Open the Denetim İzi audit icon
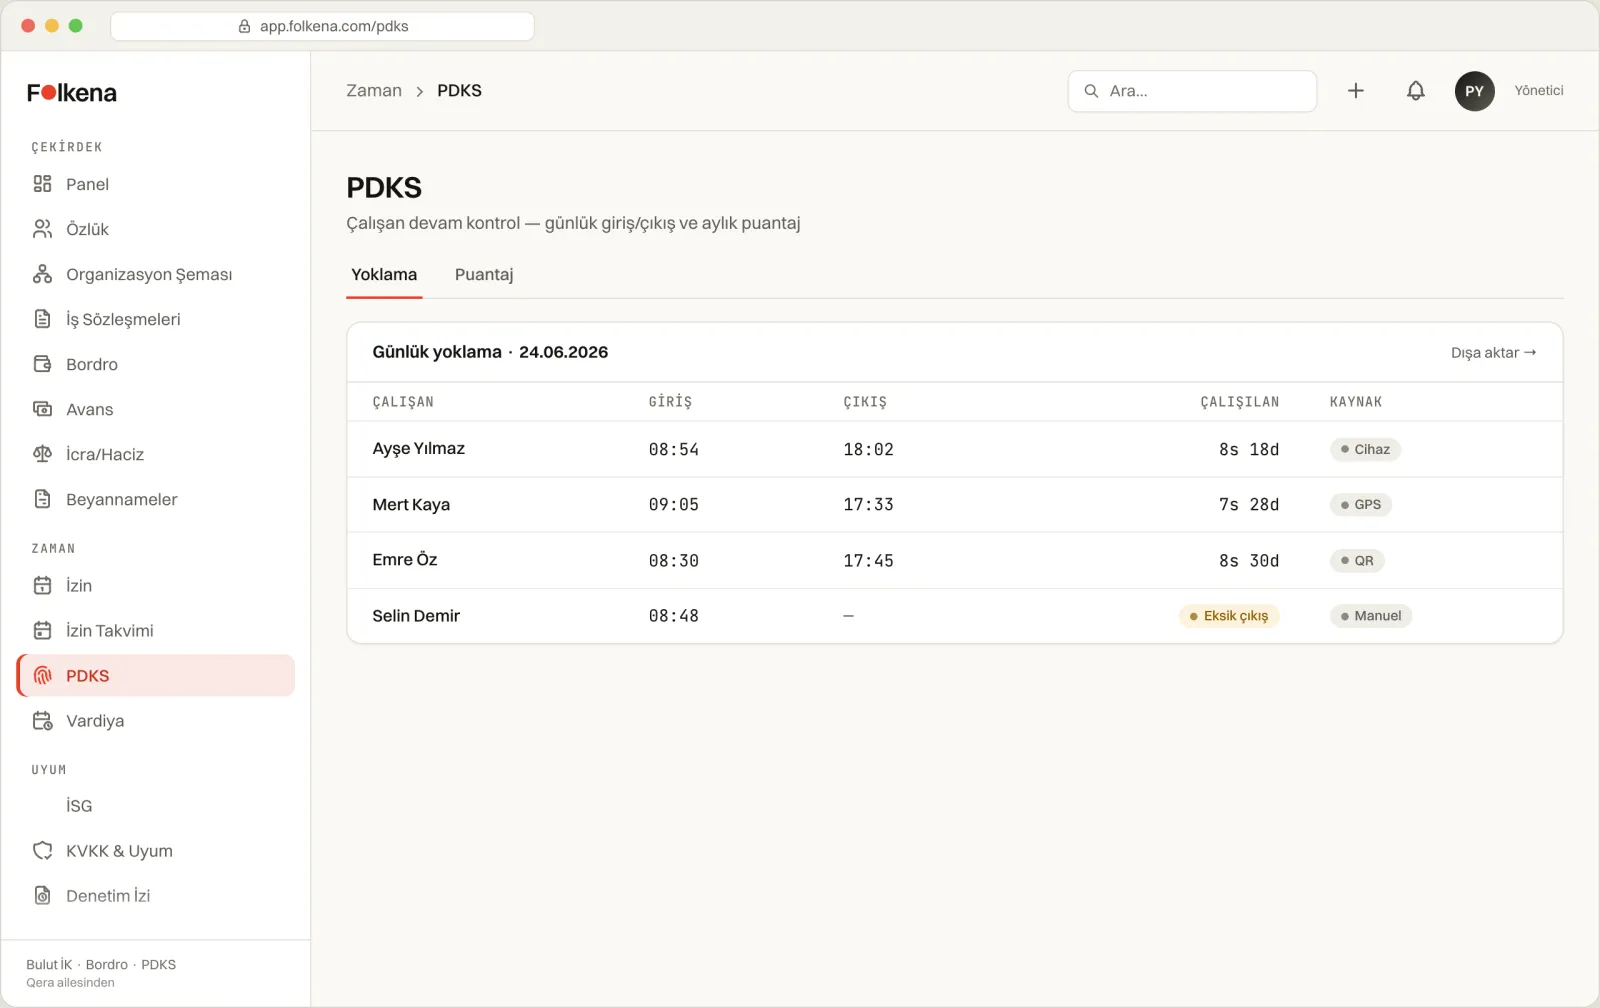 [42, 896]
